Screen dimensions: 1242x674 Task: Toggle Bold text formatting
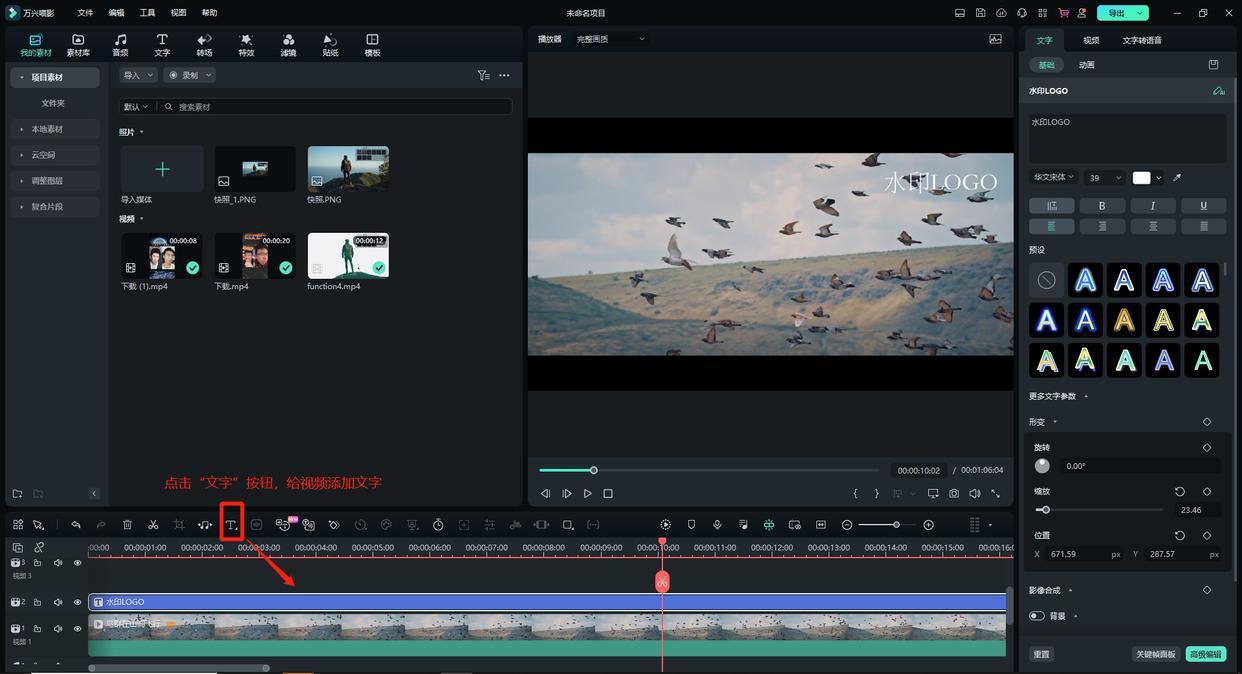click(1102, 205)
